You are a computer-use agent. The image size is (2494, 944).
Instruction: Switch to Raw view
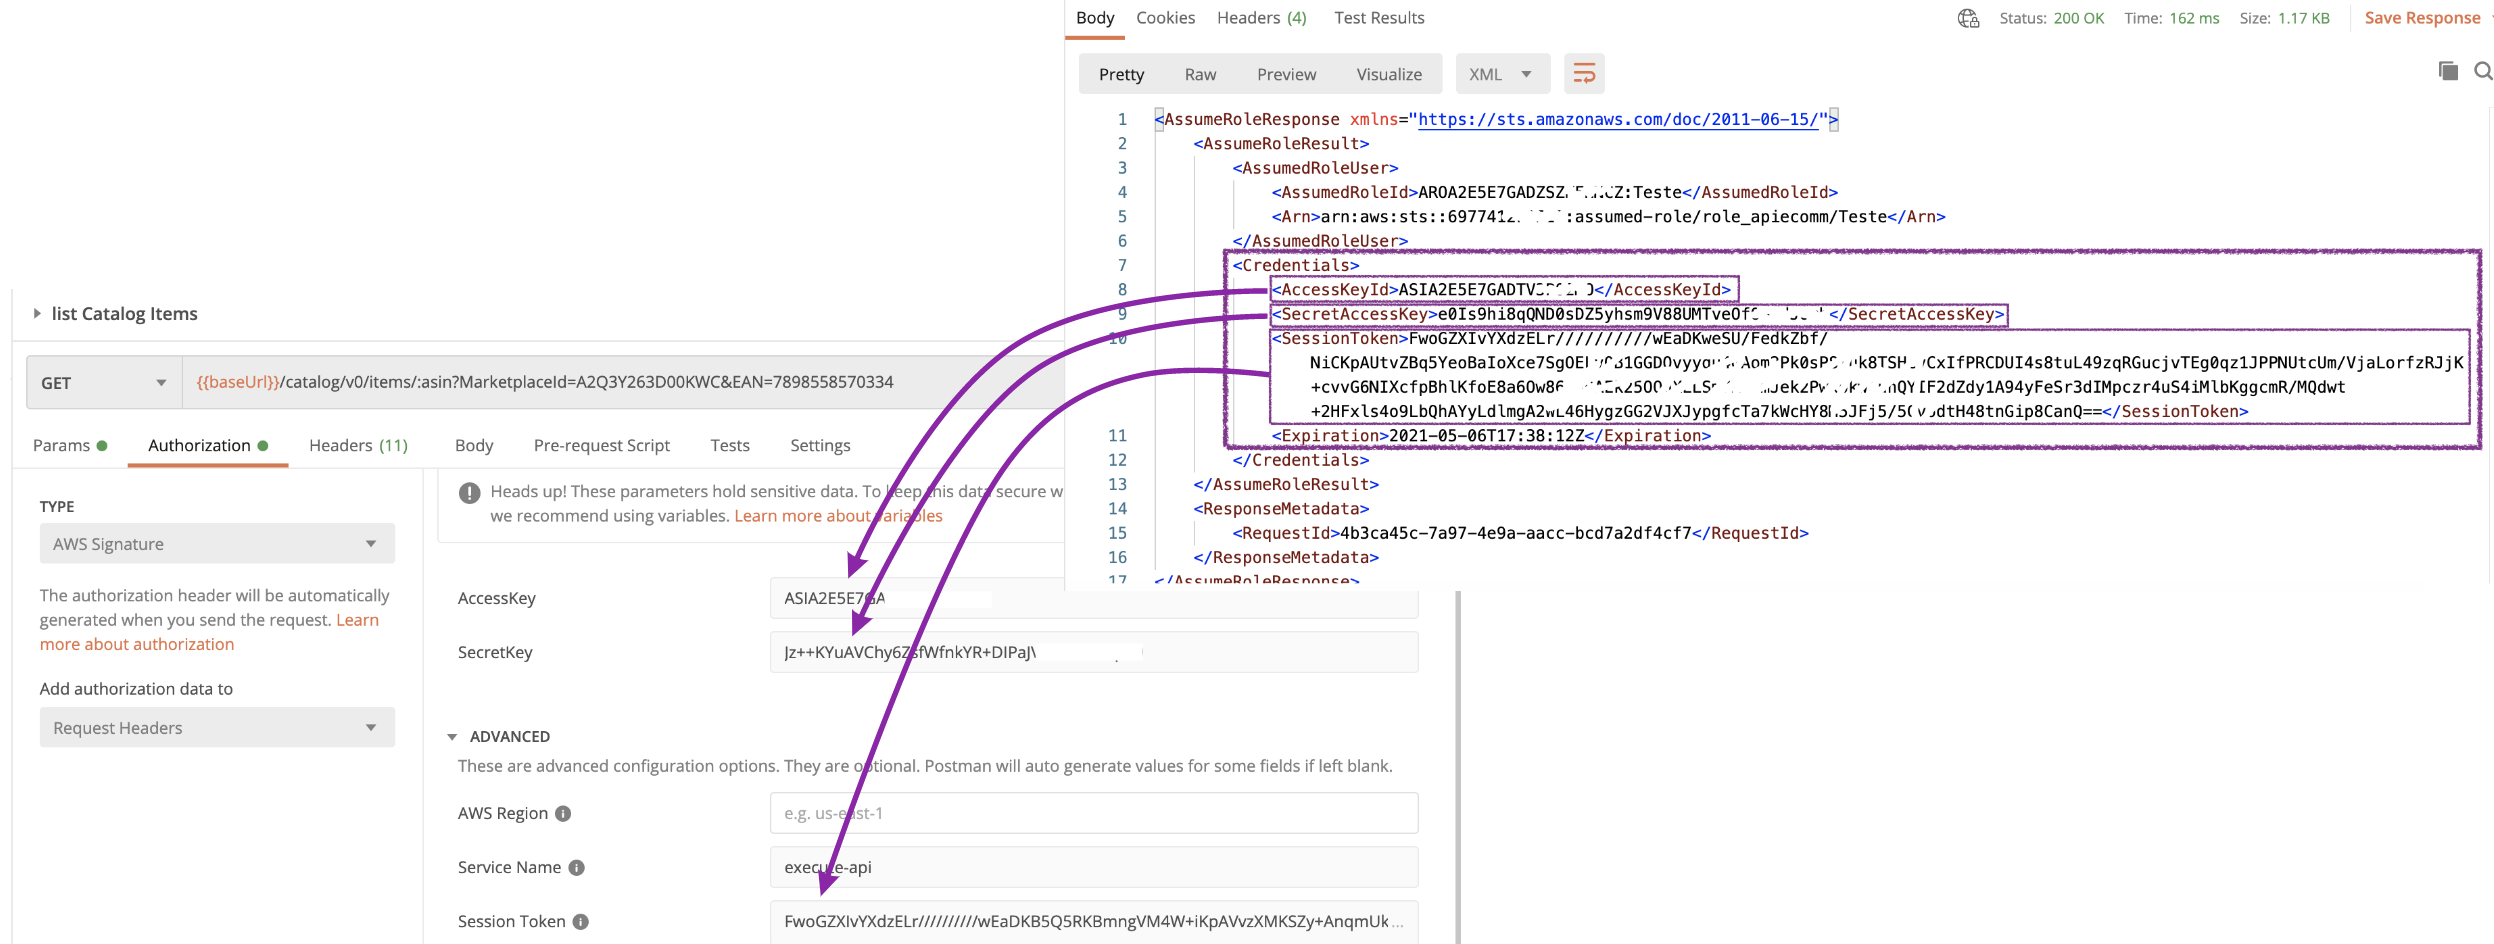coord(1200,75)
